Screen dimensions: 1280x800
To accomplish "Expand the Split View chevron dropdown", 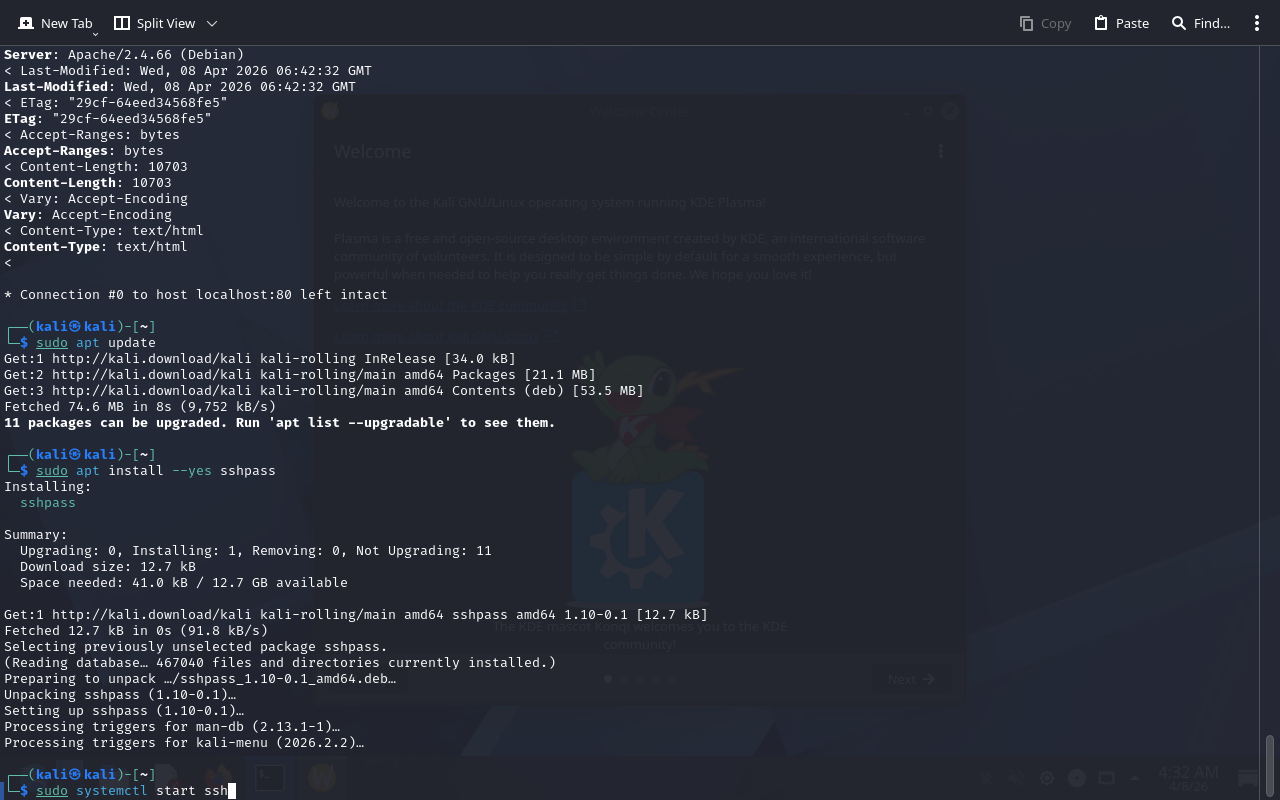I will pyautogui.click(x=212, y=23).
